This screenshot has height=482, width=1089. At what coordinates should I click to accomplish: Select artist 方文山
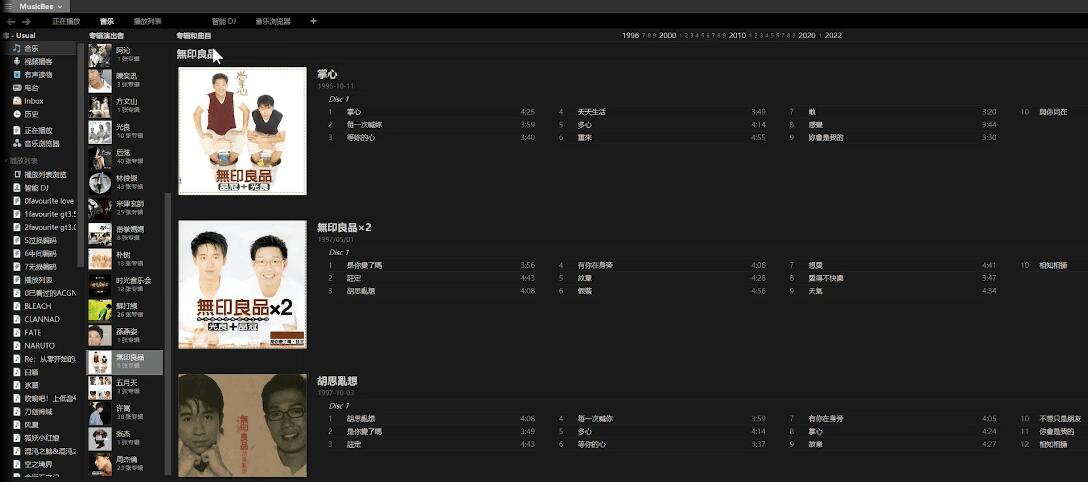pos(124,106)
